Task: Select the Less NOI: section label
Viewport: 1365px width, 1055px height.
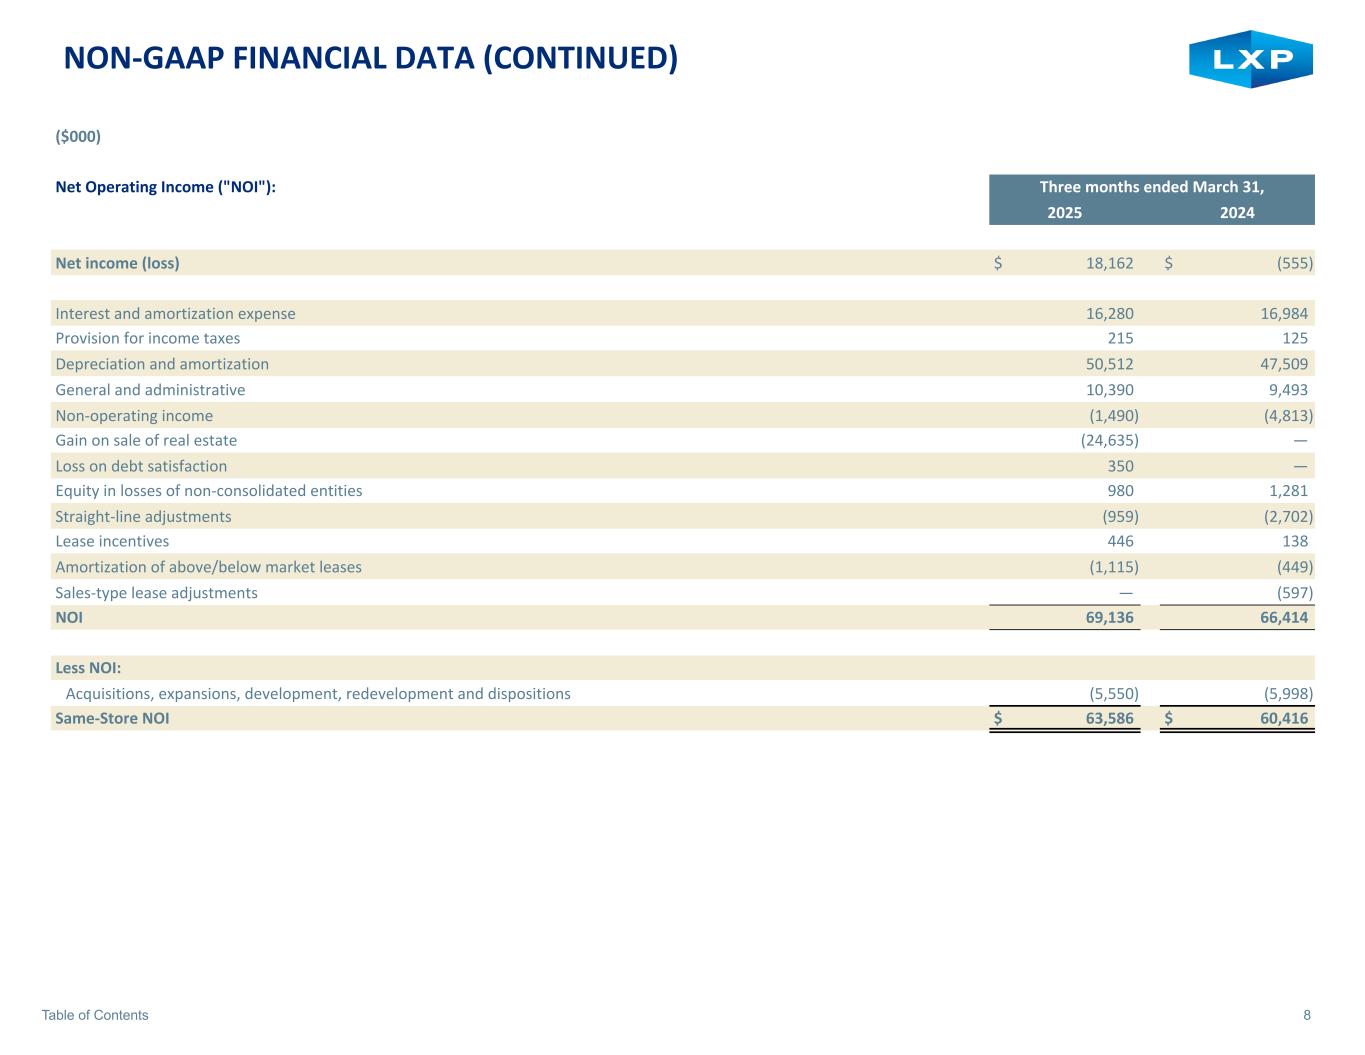Action: [x=88, y=668]
